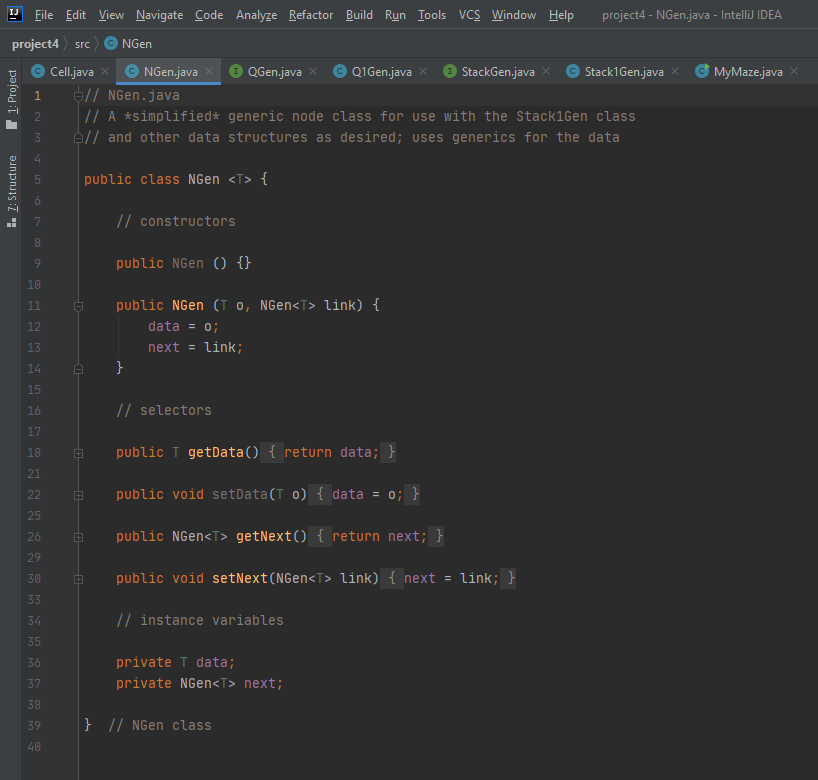Open the VCS menu
The image size is (818, 780).
pos(469,15)
